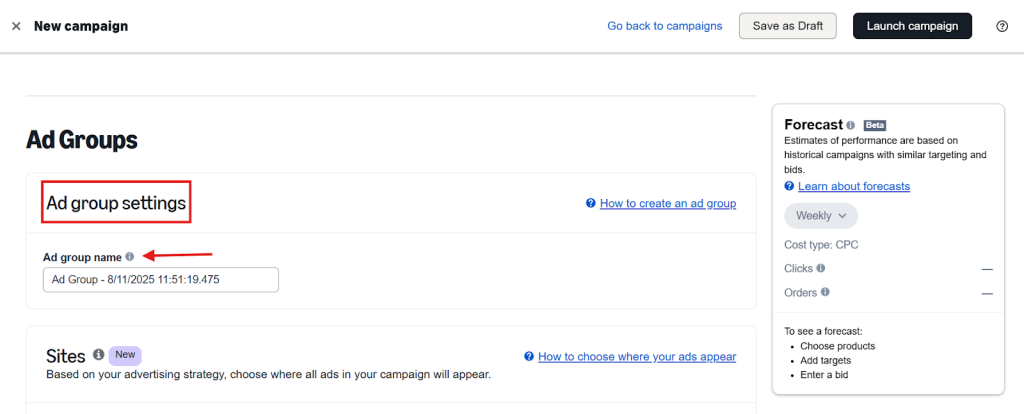The image size is (1024, 414).
Task: Click question icon before How to choose
Action: click(529, 357)
